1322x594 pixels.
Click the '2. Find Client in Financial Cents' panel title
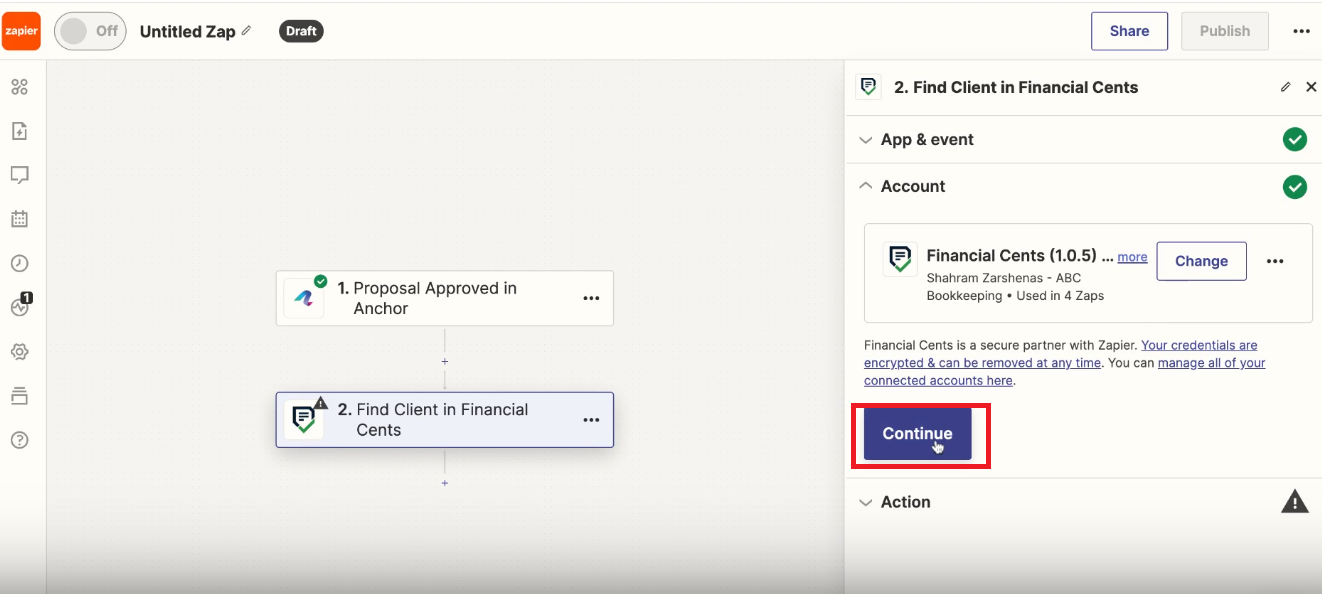click(x=1016, y=87)
